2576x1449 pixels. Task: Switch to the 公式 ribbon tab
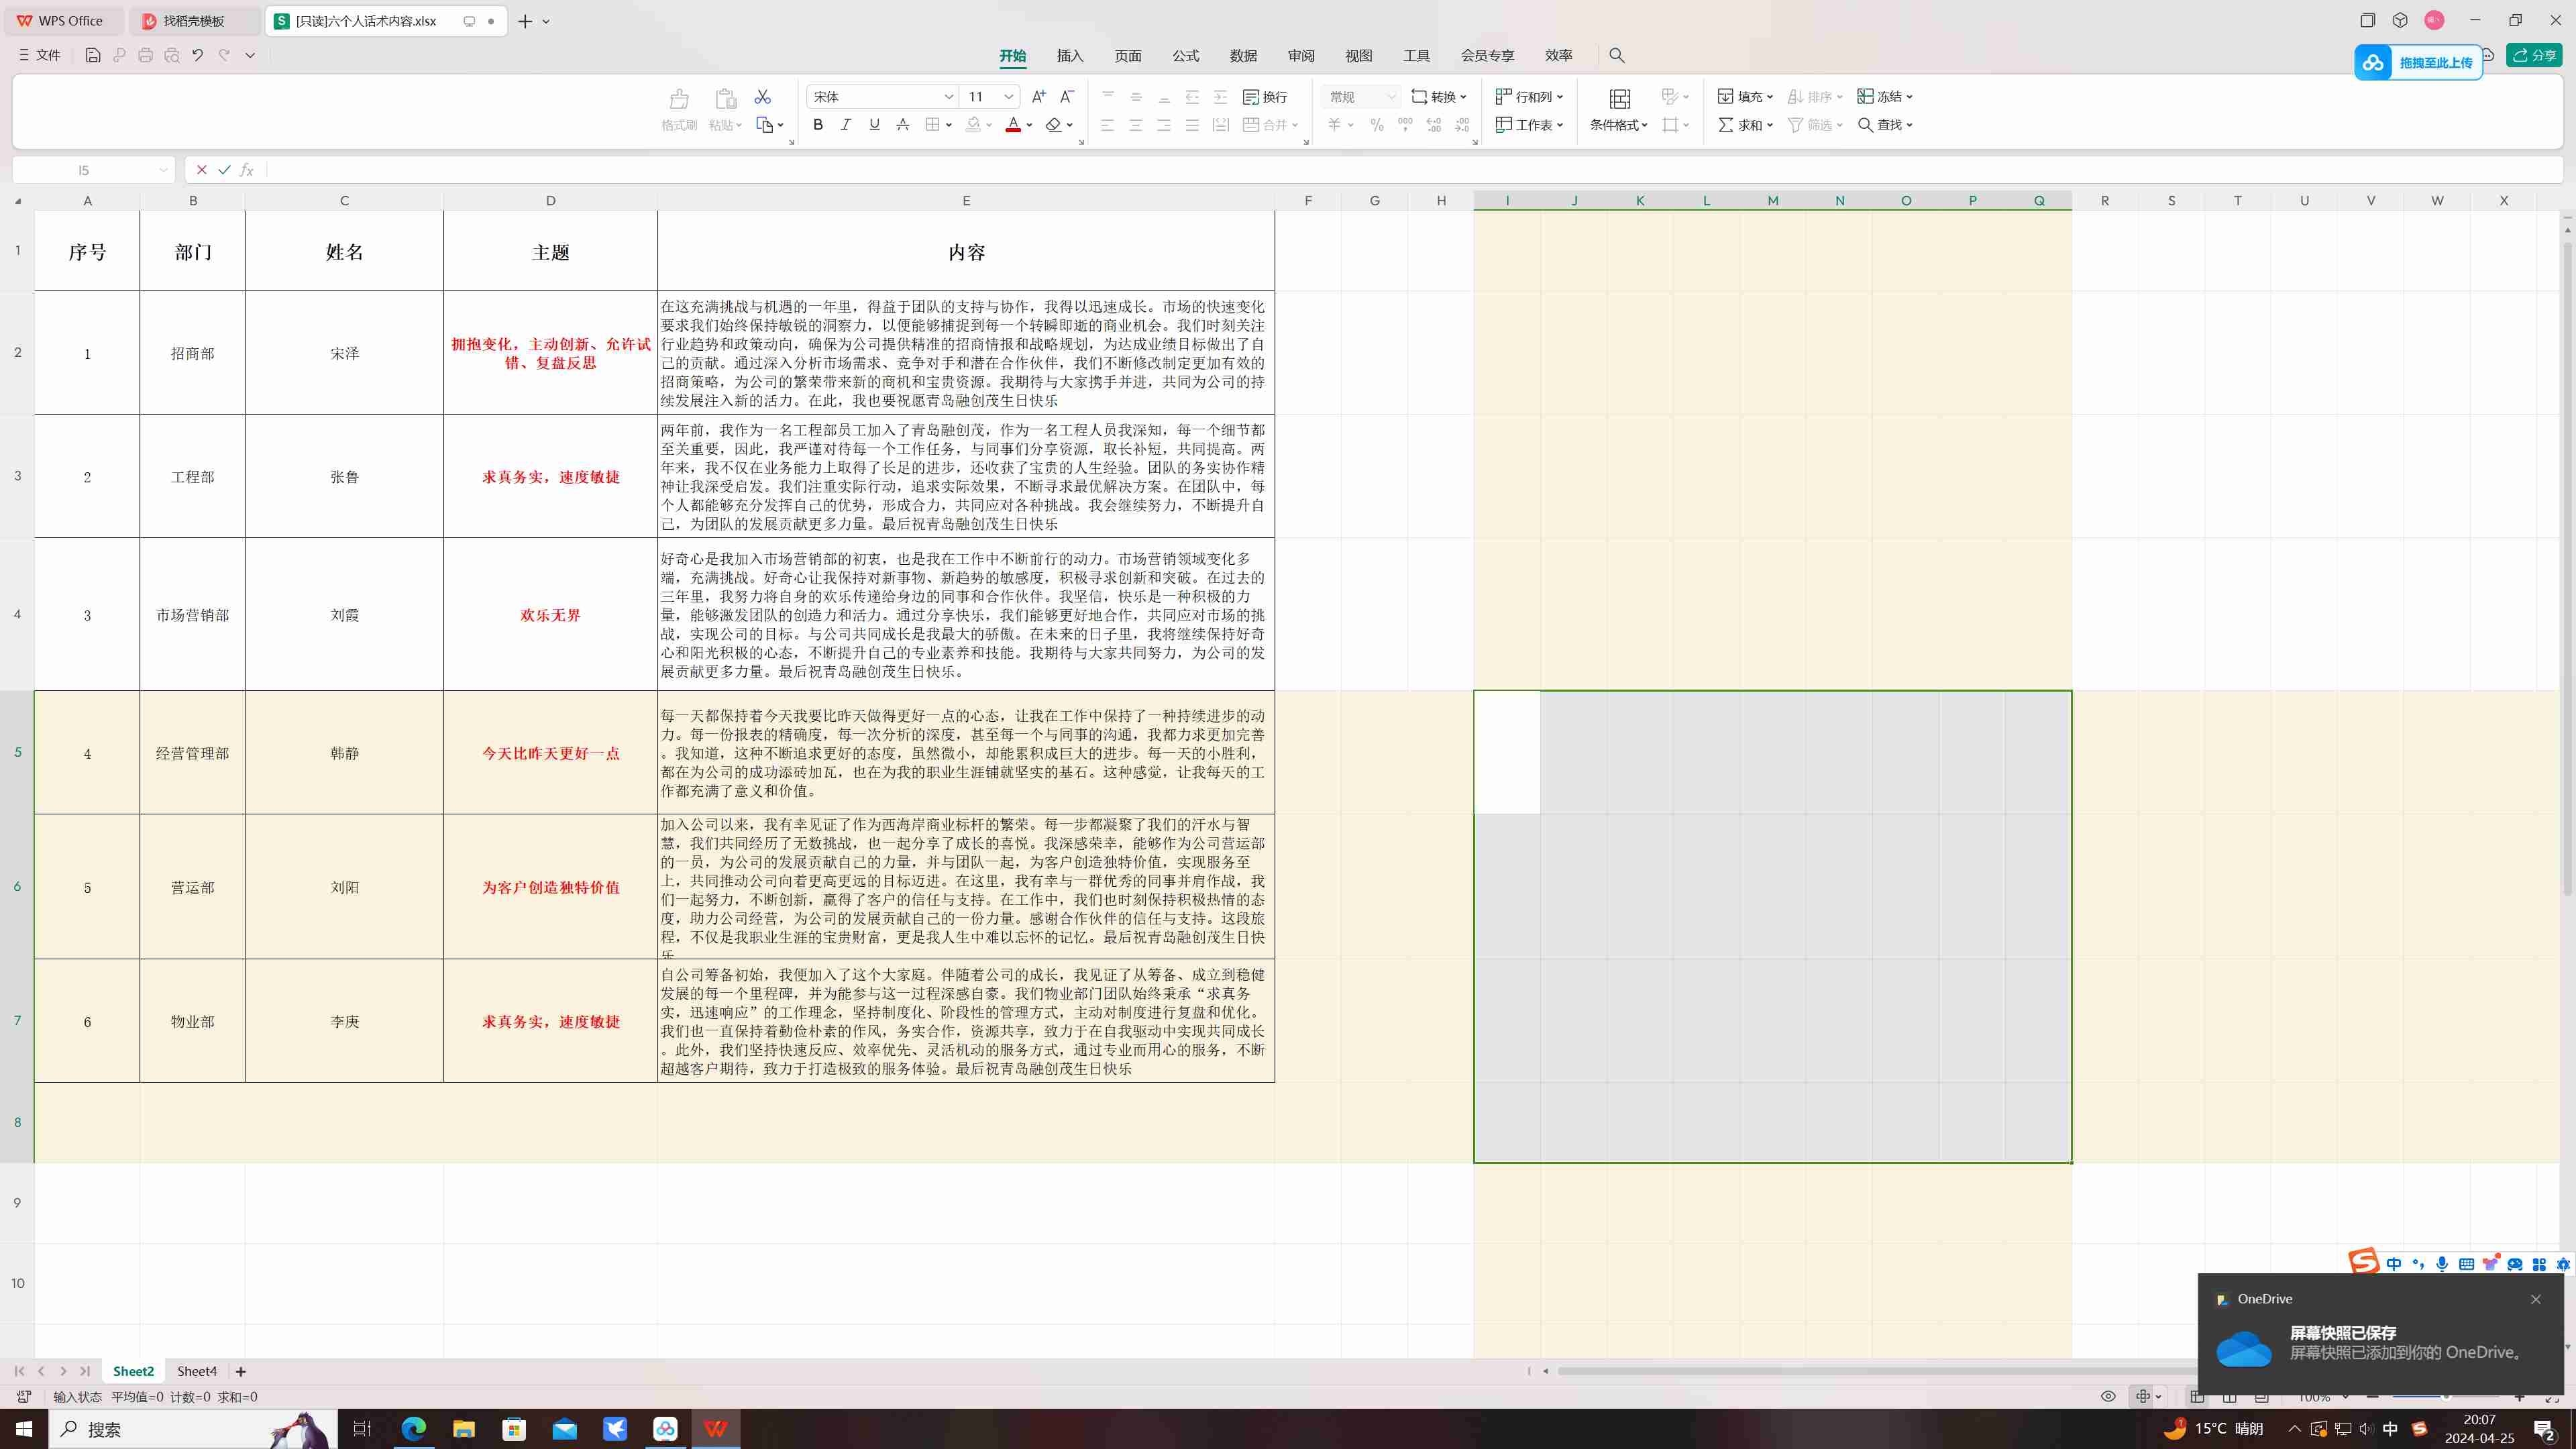coord(1186,56)
